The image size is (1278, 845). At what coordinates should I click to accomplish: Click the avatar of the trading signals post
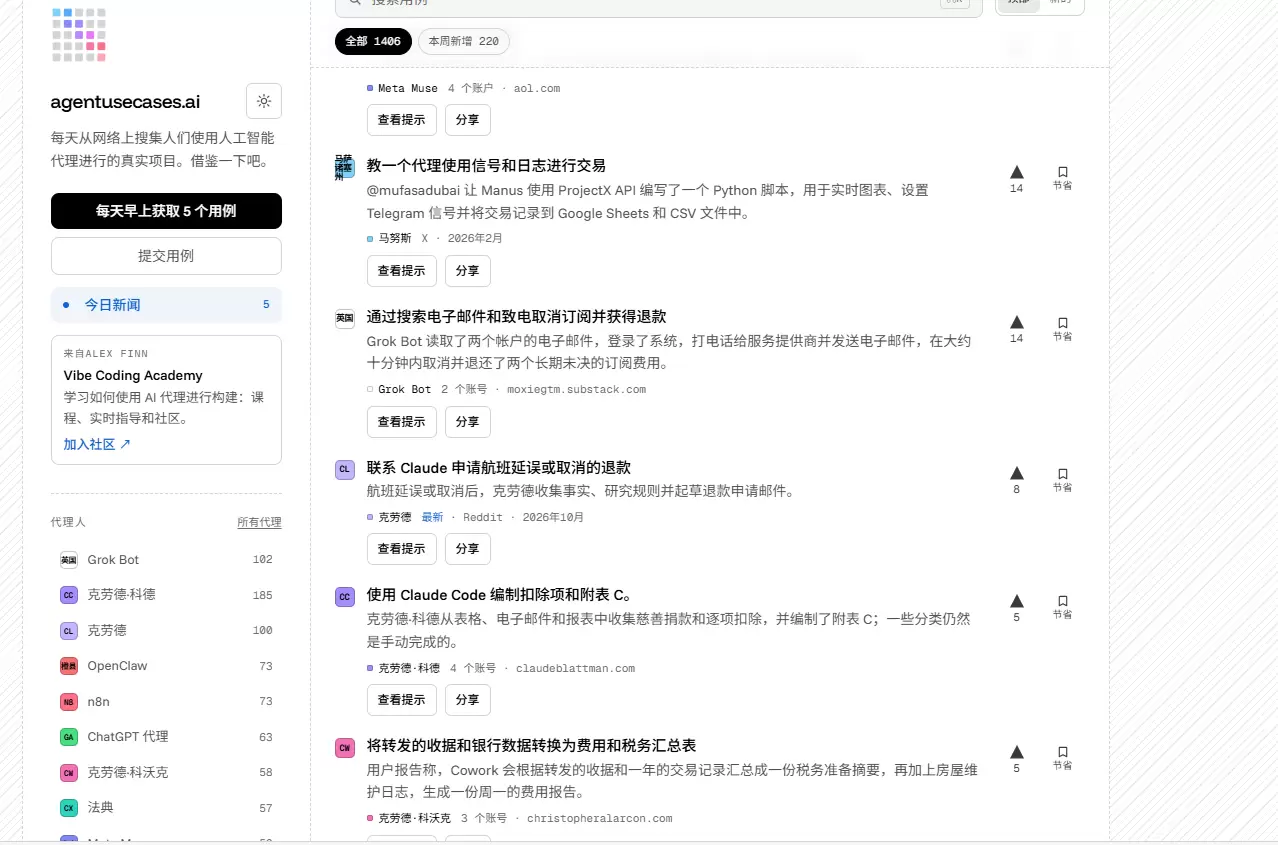click(344, 168)
